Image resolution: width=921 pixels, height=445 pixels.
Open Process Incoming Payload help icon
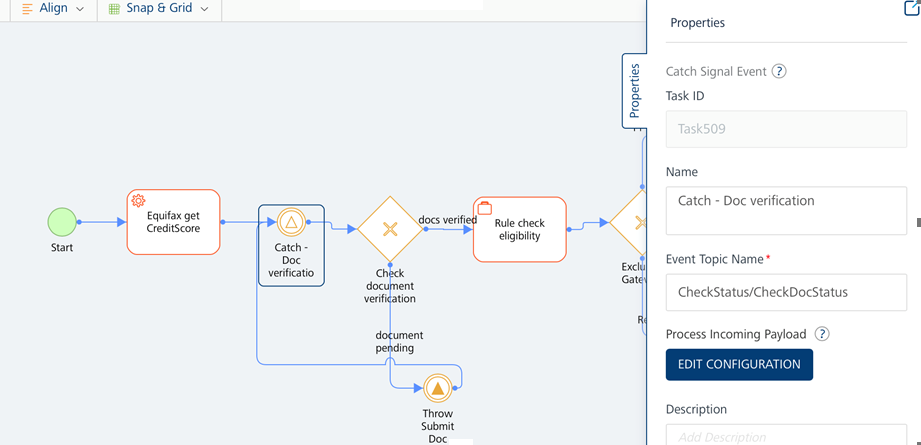tap(822, 334)
